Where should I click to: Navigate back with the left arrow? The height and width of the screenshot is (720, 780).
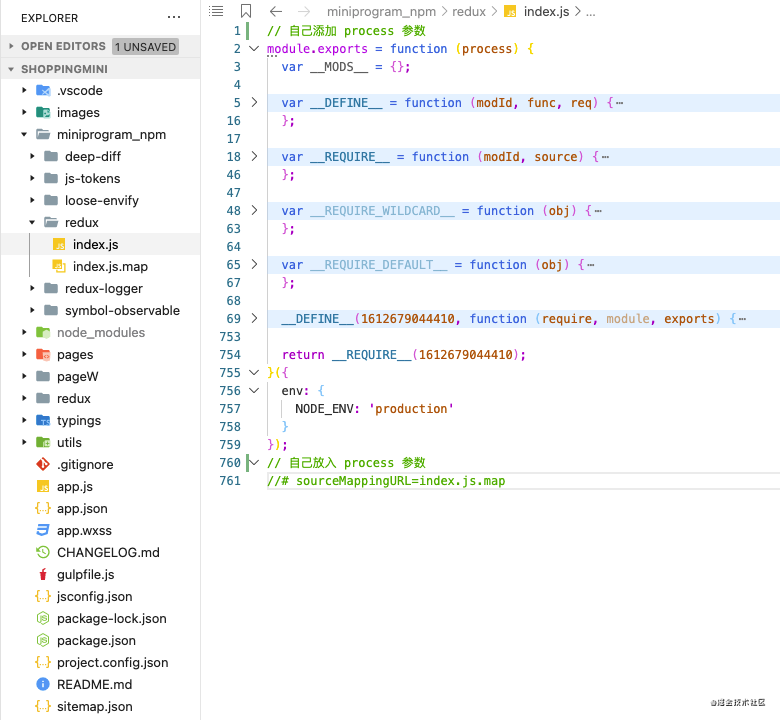coord(276,11)
